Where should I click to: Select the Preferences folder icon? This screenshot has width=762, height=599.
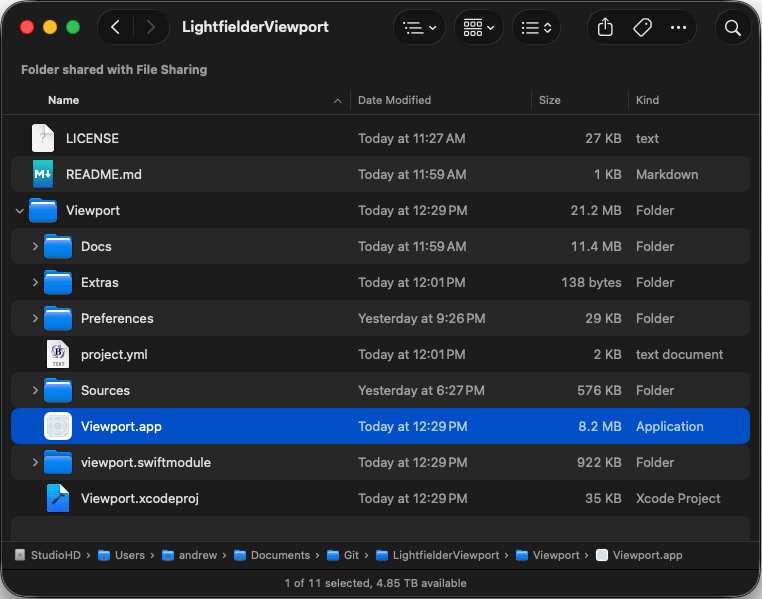58,318
